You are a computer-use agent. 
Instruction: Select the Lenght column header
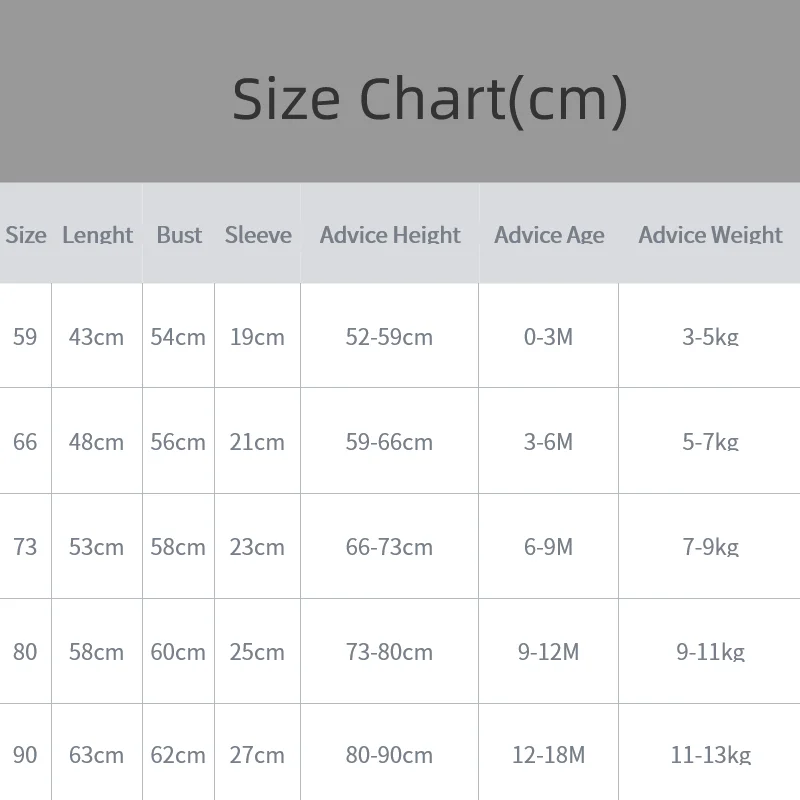pos(97,235)
